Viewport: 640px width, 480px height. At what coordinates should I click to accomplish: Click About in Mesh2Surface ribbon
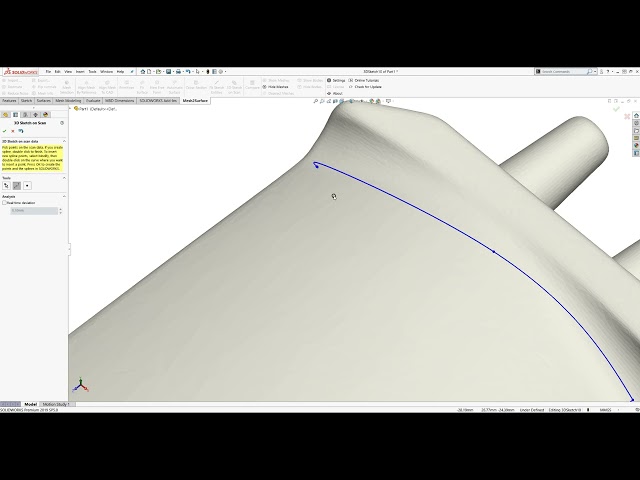click(x=335, y=93)
